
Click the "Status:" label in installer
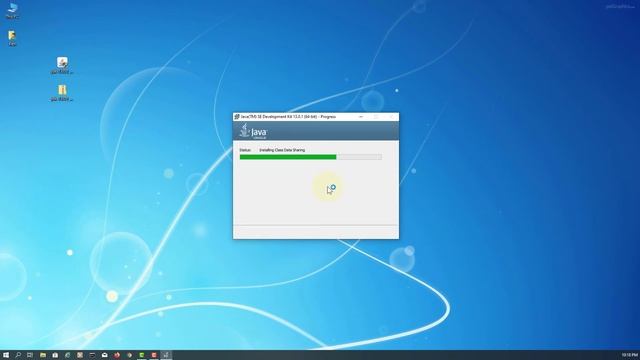[x=245, y=150]
